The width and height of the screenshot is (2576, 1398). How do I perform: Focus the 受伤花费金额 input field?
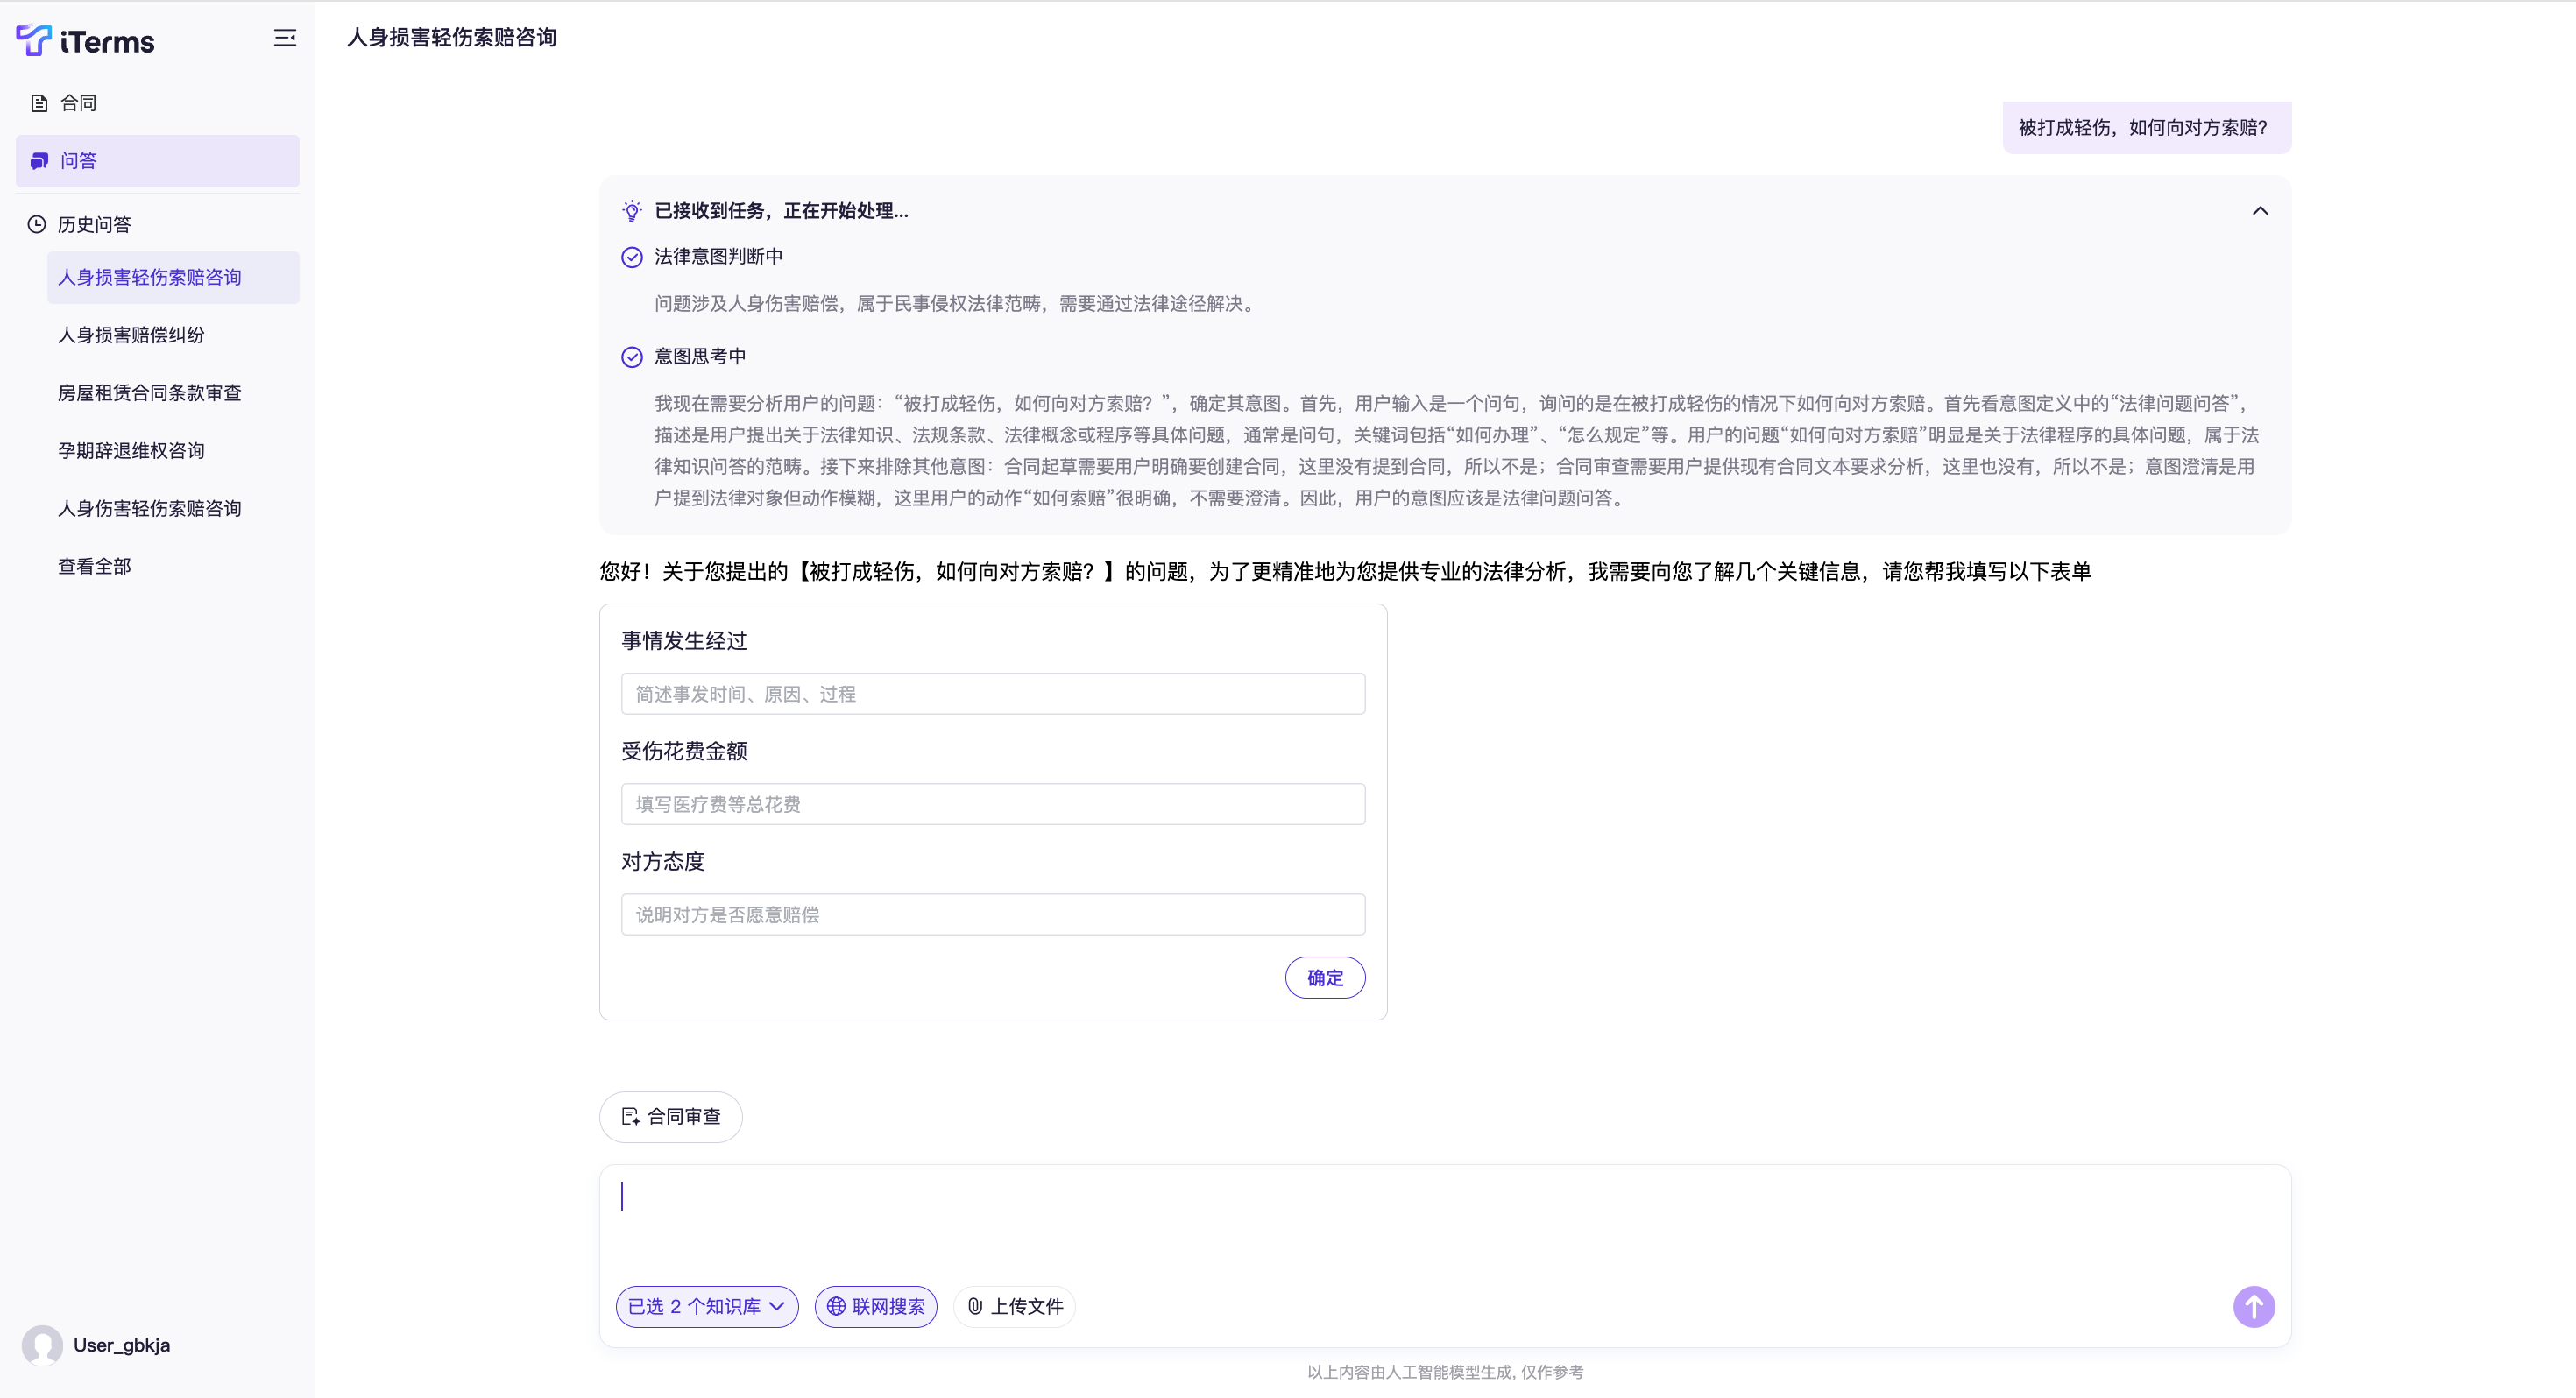992,804
